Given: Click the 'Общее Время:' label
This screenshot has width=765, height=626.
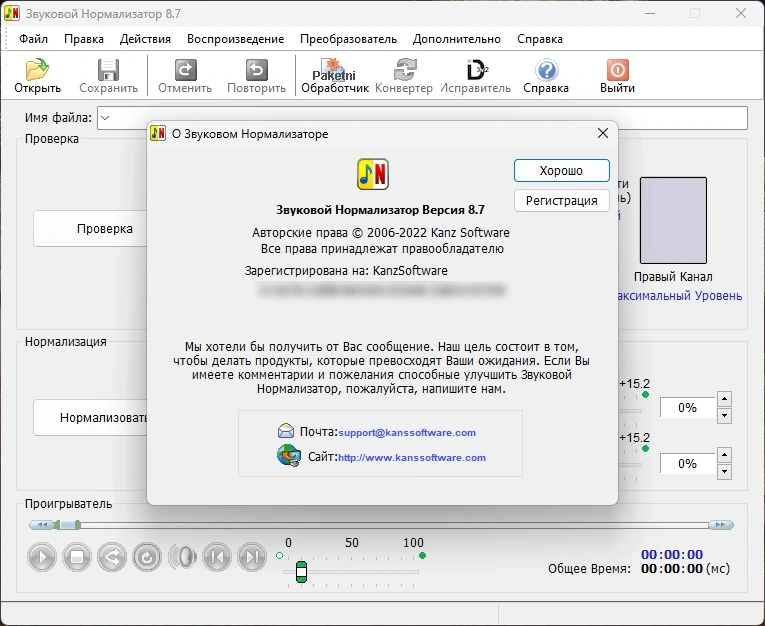Looking at the screenshot, I should (589, 568).
